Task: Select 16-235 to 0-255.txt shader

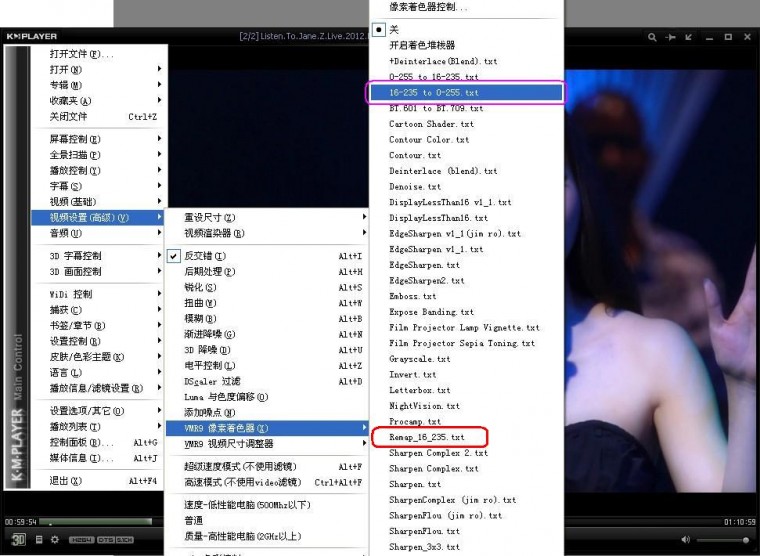Action: click(466, 92)
